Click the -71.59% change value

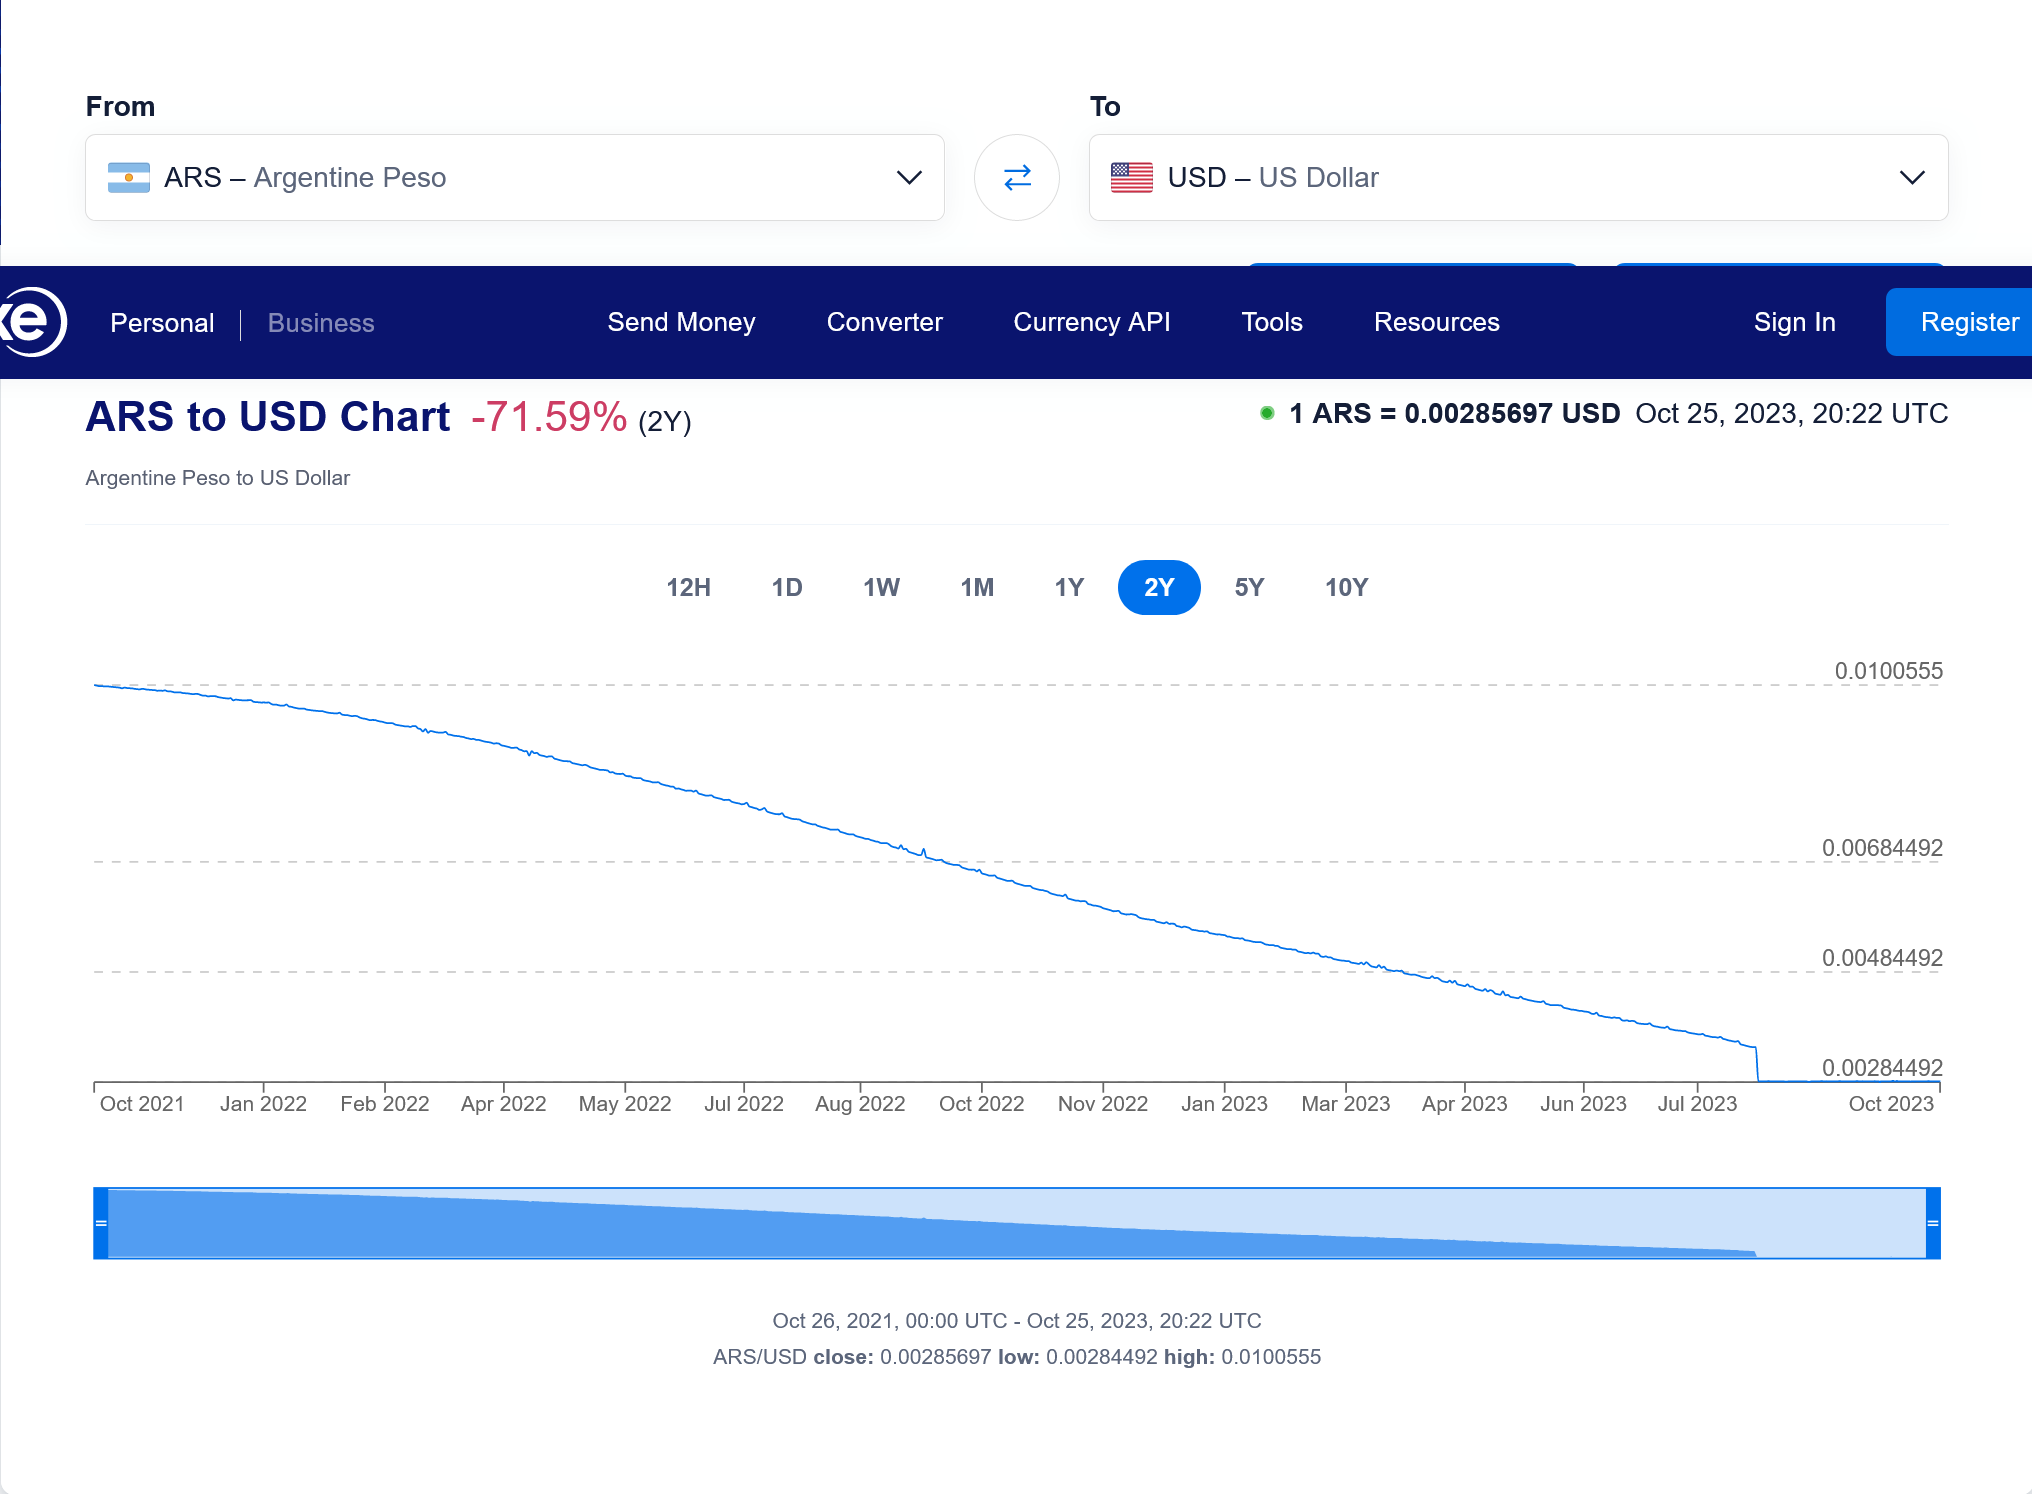(549, 417)
